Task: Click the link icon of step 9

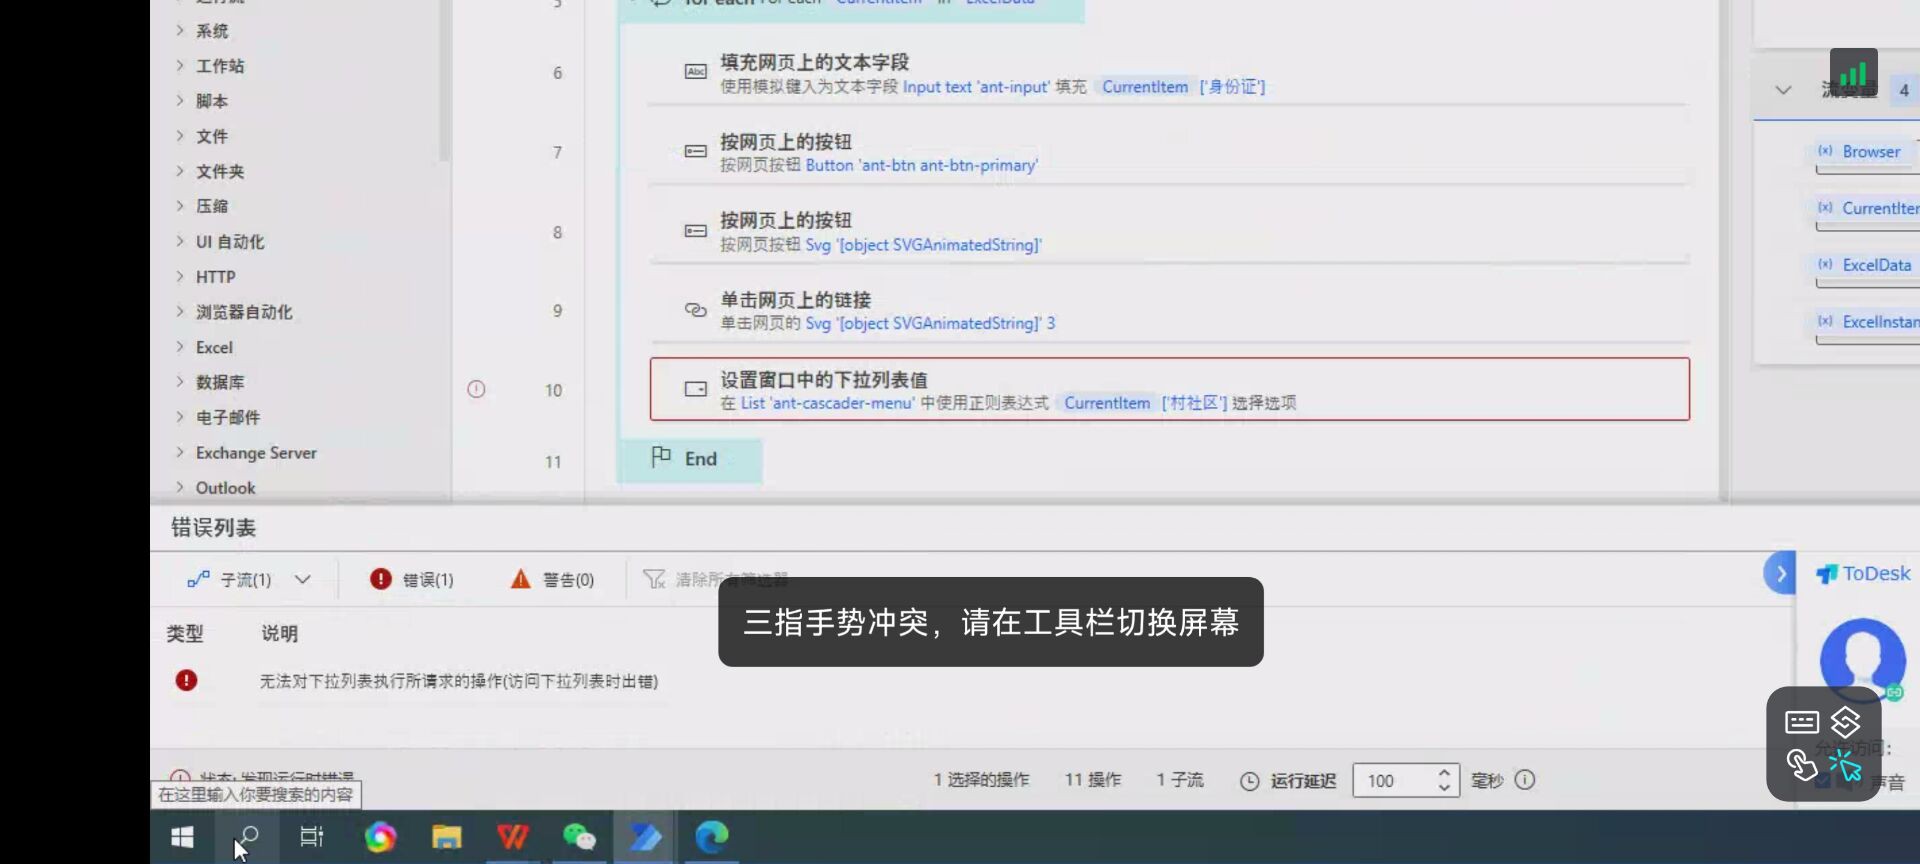Action: pyautogui.click(x=696, y=310)
